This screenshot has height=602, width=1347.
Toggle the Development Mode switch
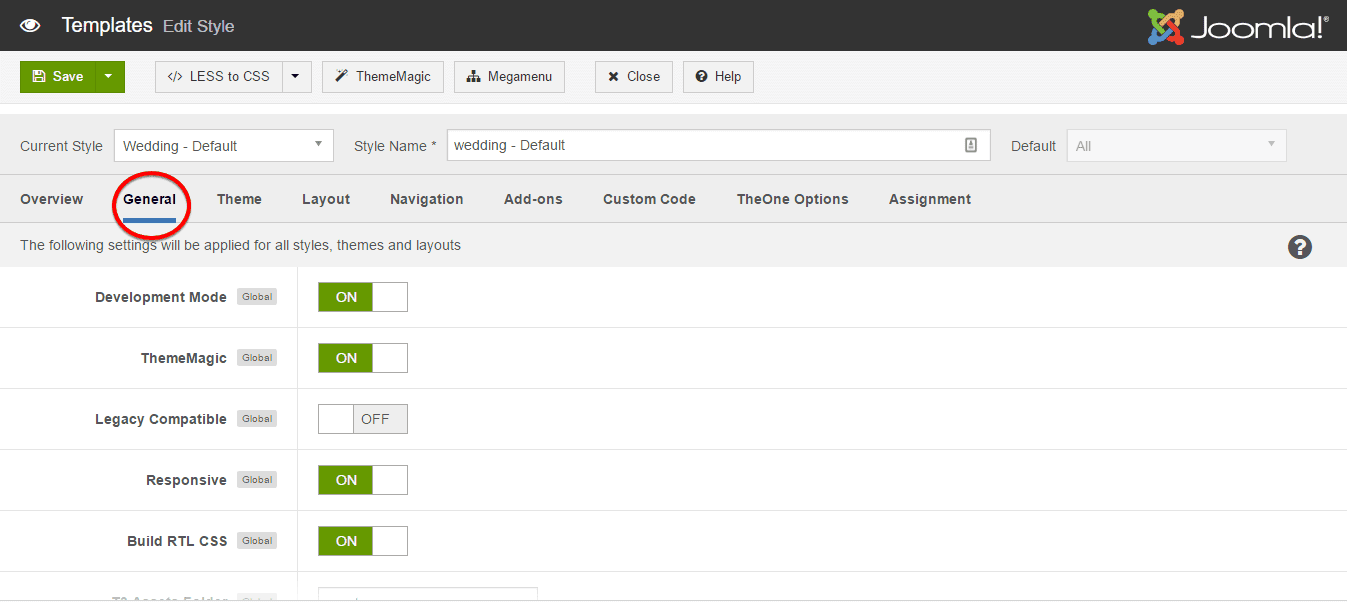362,297
